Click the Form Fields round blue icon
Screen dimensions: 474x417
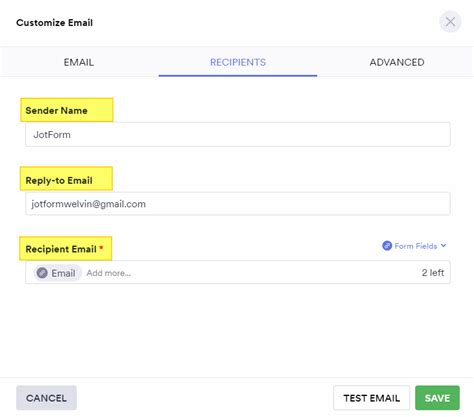pos(387,246)
